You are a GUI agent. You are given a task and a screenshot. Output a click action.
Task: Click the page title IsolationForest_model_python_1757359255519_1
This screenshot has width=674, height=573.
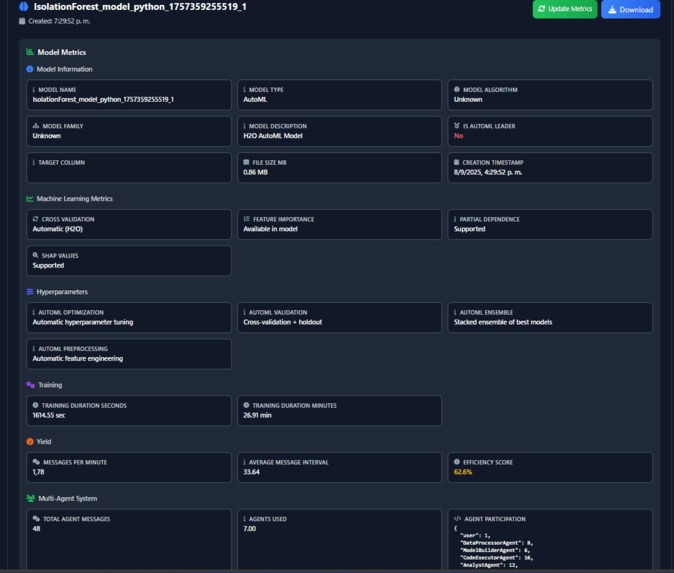140,6
